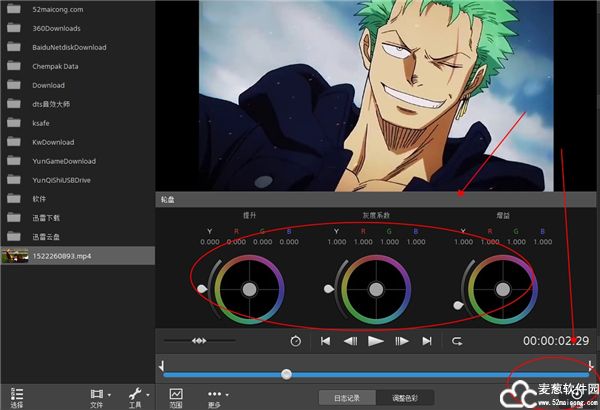The image size is (600, 410).
Task: Switch to the 调整色彩 tab
Action: (x=403, y=398)
